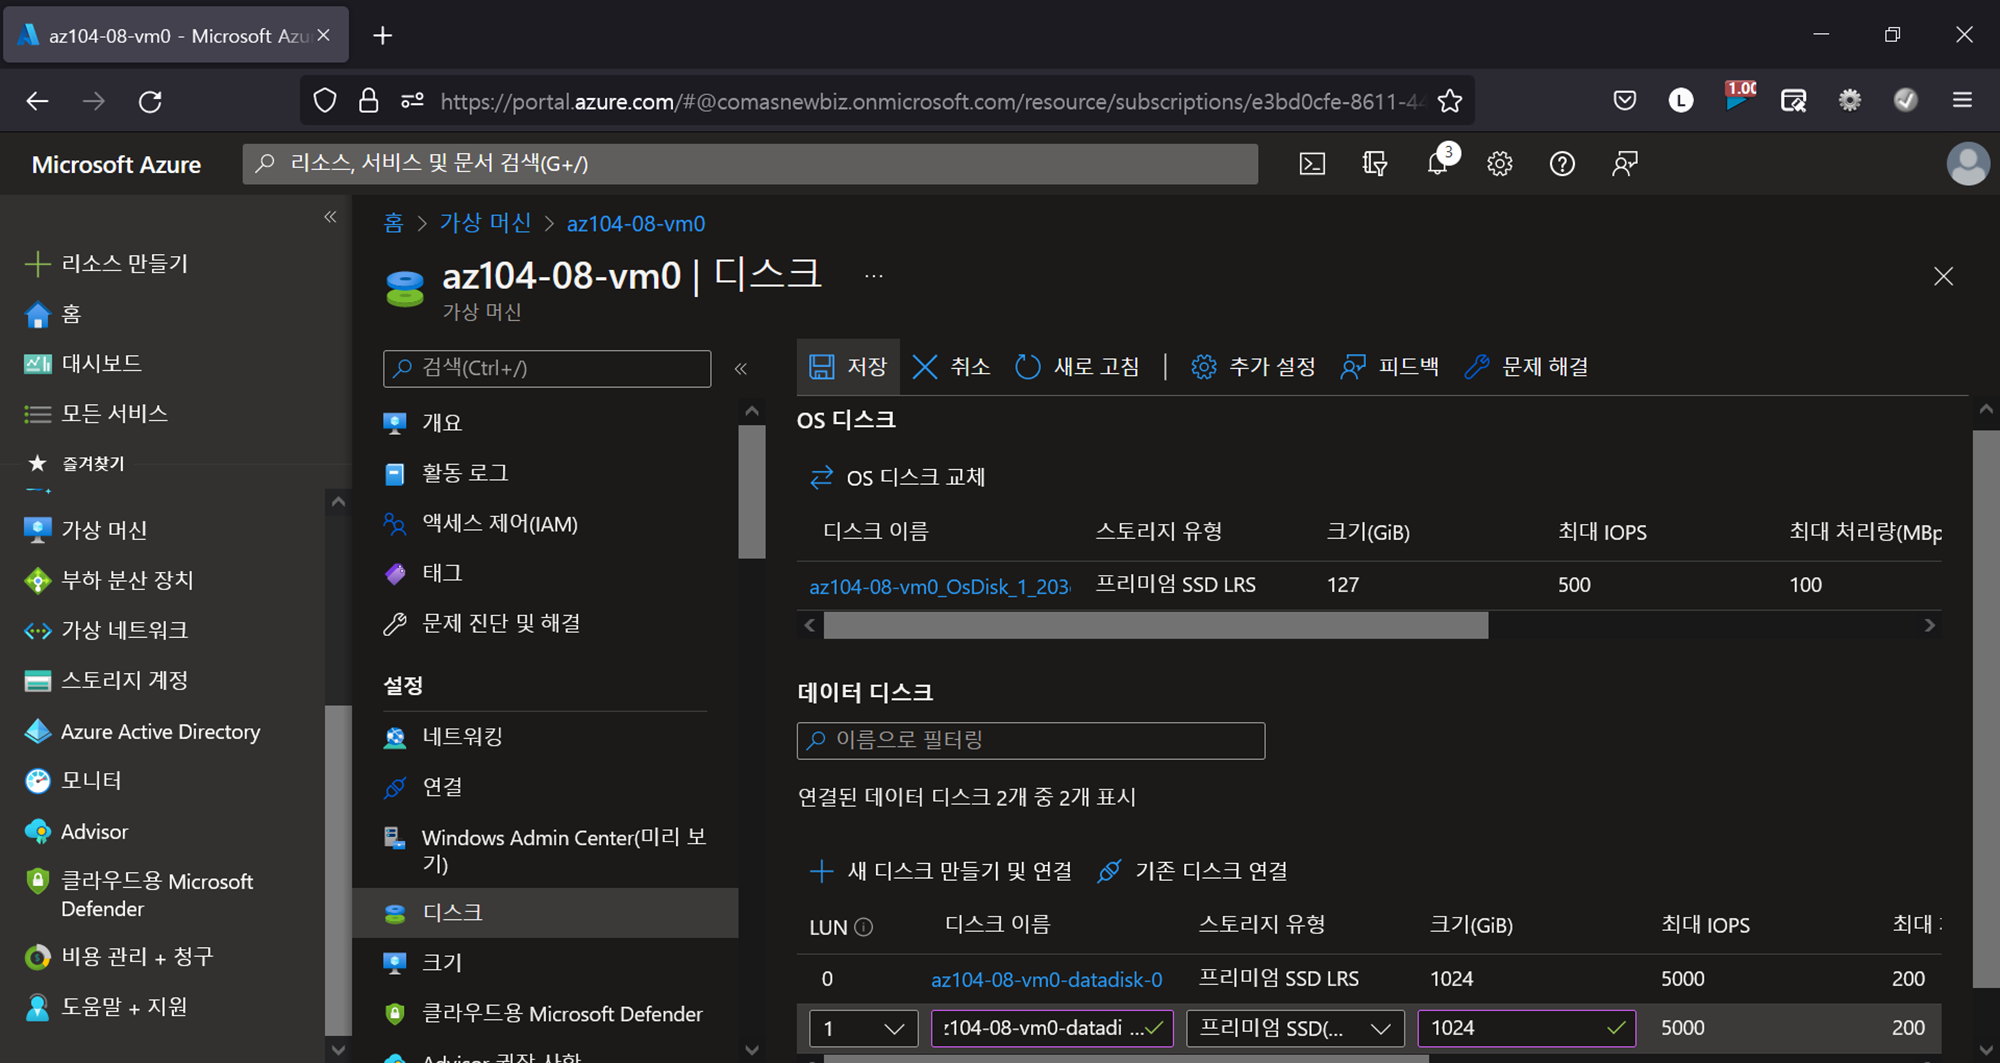Collapse the Azure left portal menu
The width and height of the screenshot is (2000, 1063).
click(x=330, y=217)
